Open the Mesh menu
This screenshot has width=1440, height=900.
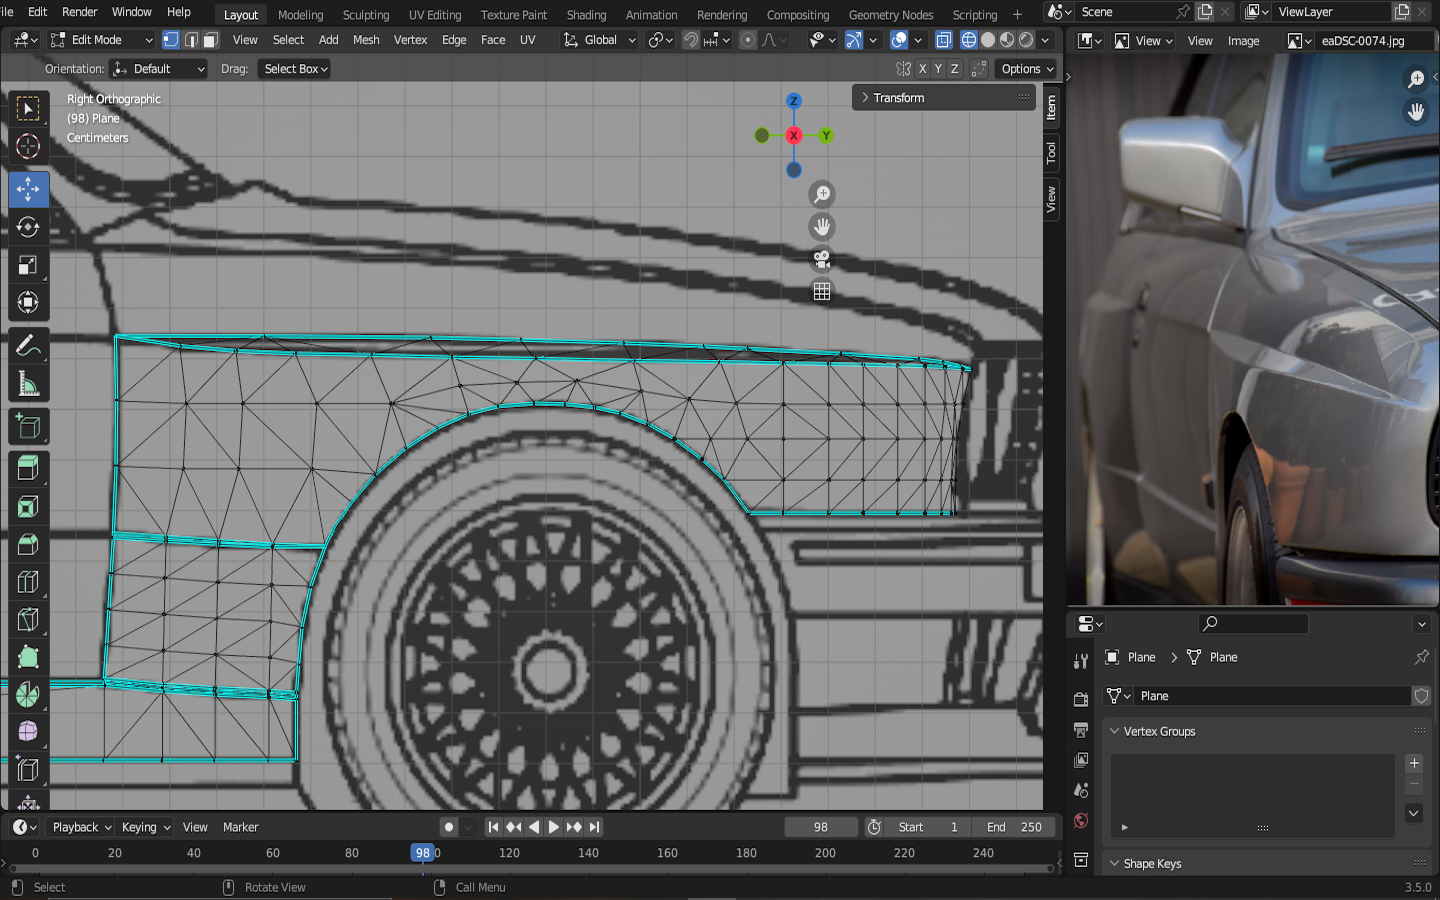(366, 40)
